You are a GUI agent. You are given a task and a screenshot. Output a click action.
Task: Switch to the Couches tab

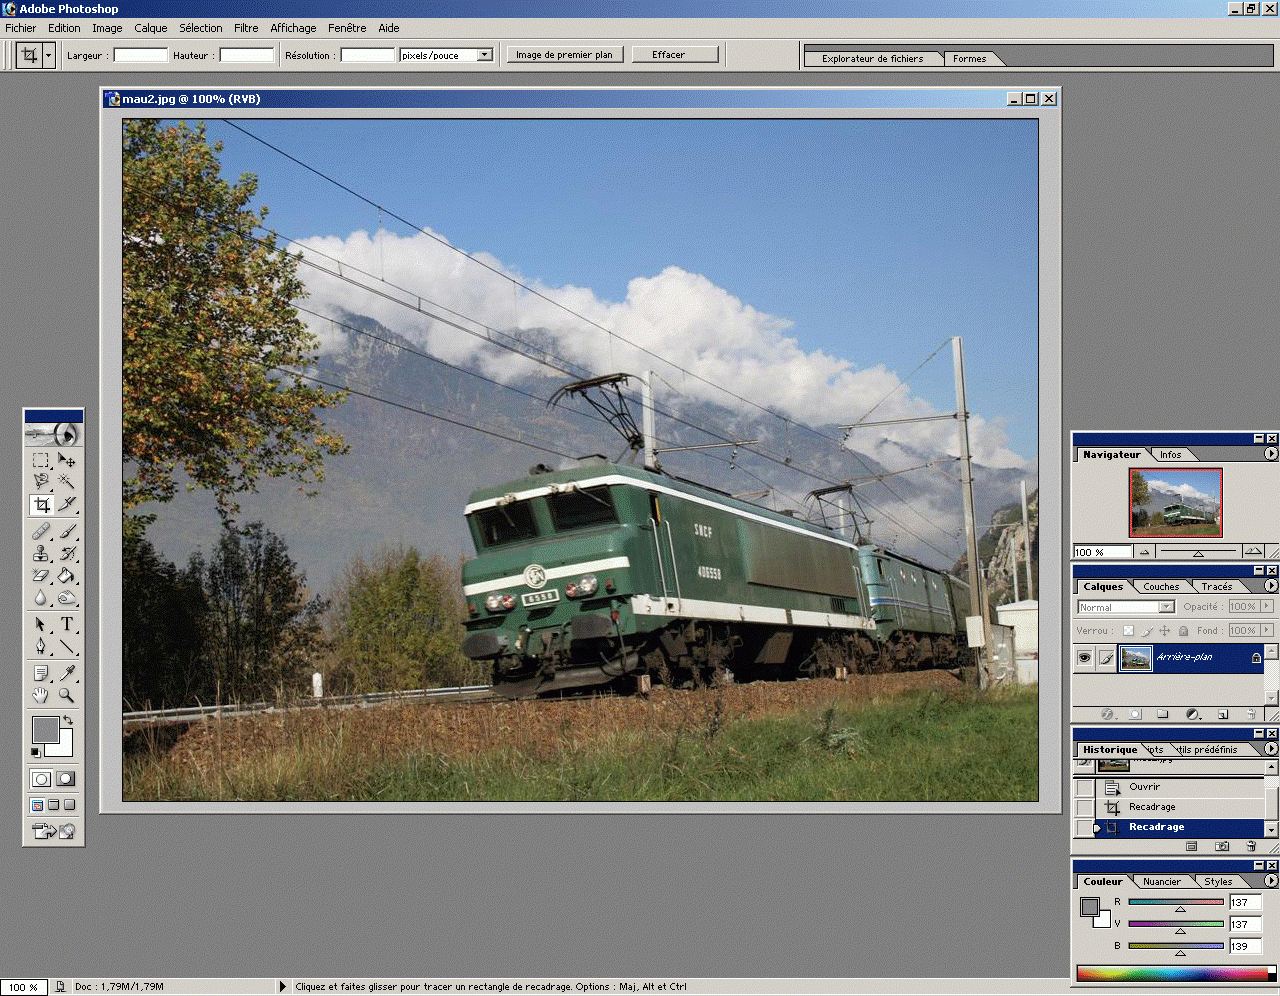click(x=1161, y=587)
